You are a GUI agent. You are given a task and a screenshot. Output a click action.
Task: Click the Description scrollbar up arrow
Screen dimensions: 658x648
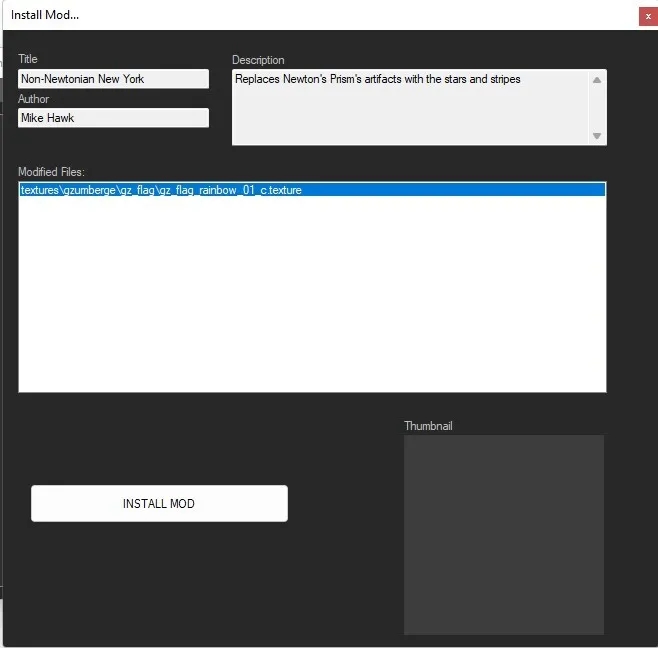(x=597, y=80)
